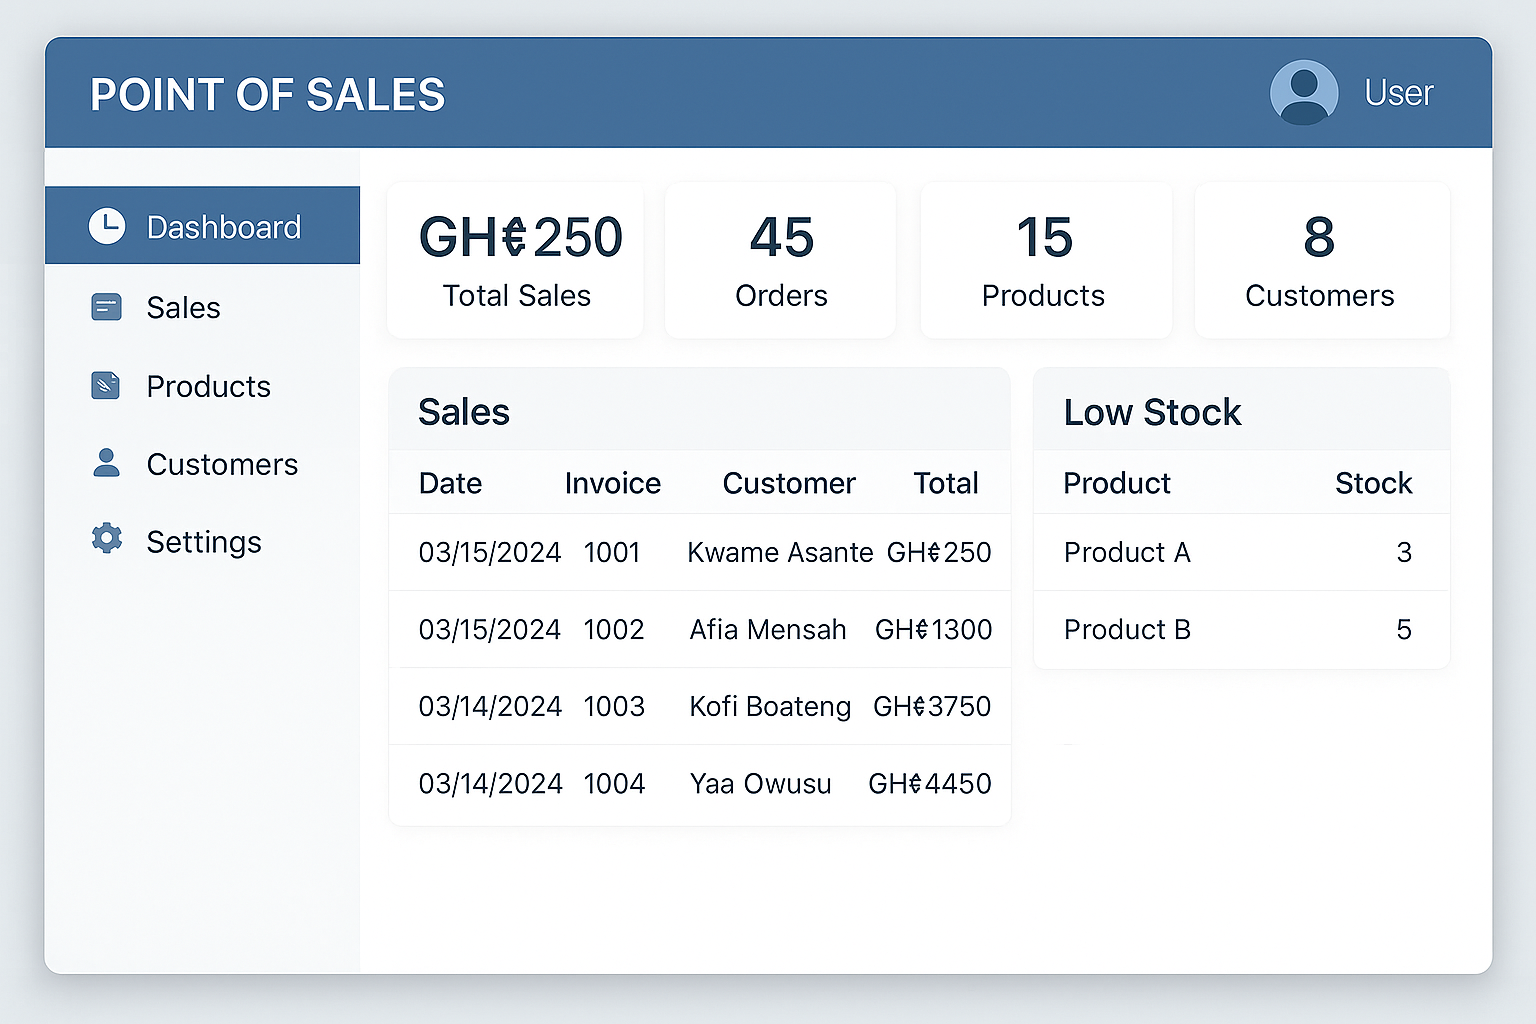Click the Stock column header
The height and width of the screenshot is (1024, 1536).
coord(1374,483)
